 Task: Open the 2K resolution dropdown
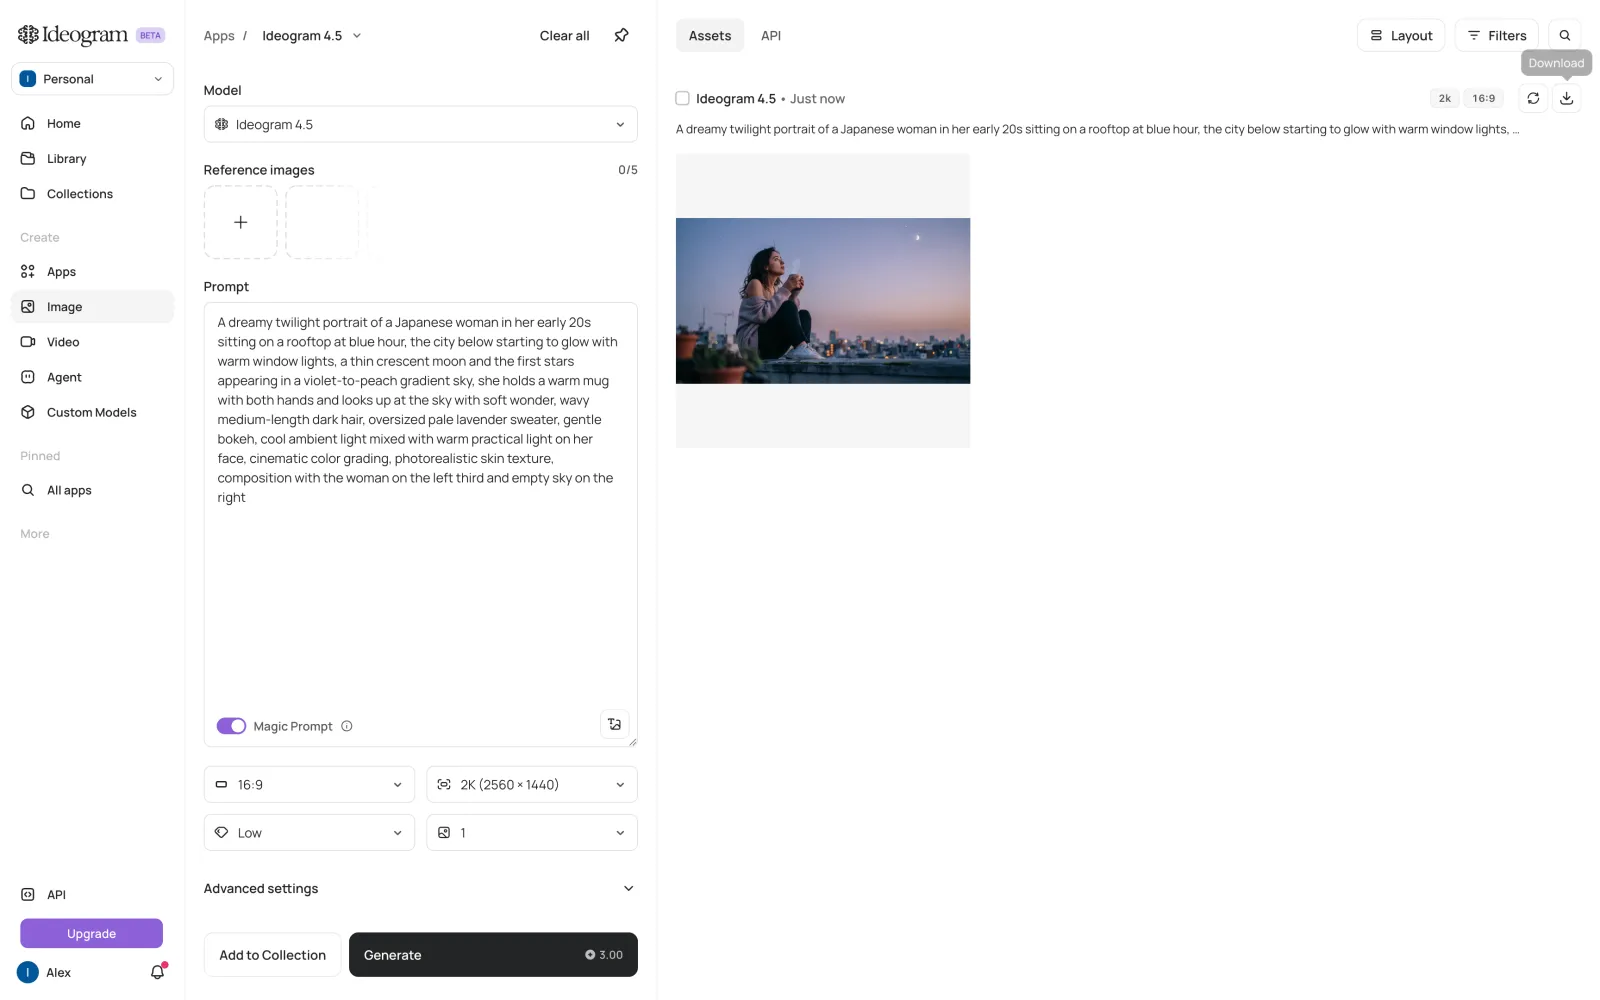coord(532,785)
